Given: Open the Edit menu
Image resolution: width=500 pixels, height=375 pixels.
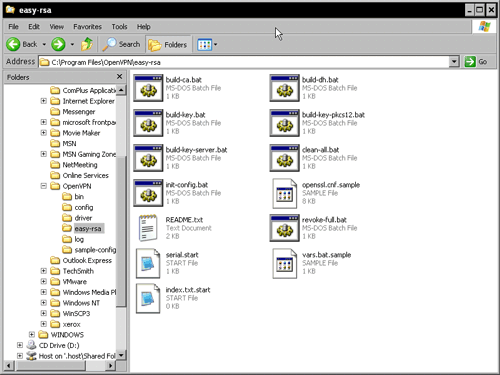Looking at the screenshot, I should [34, 27].
